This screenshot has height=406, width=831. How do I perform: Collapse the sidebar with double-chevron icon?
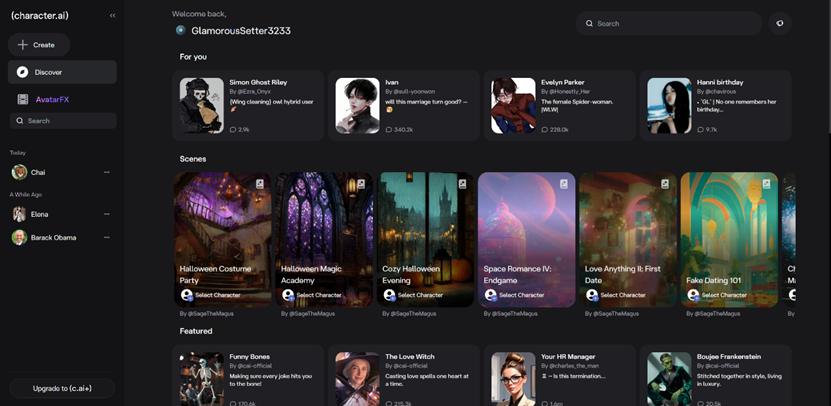112,16
